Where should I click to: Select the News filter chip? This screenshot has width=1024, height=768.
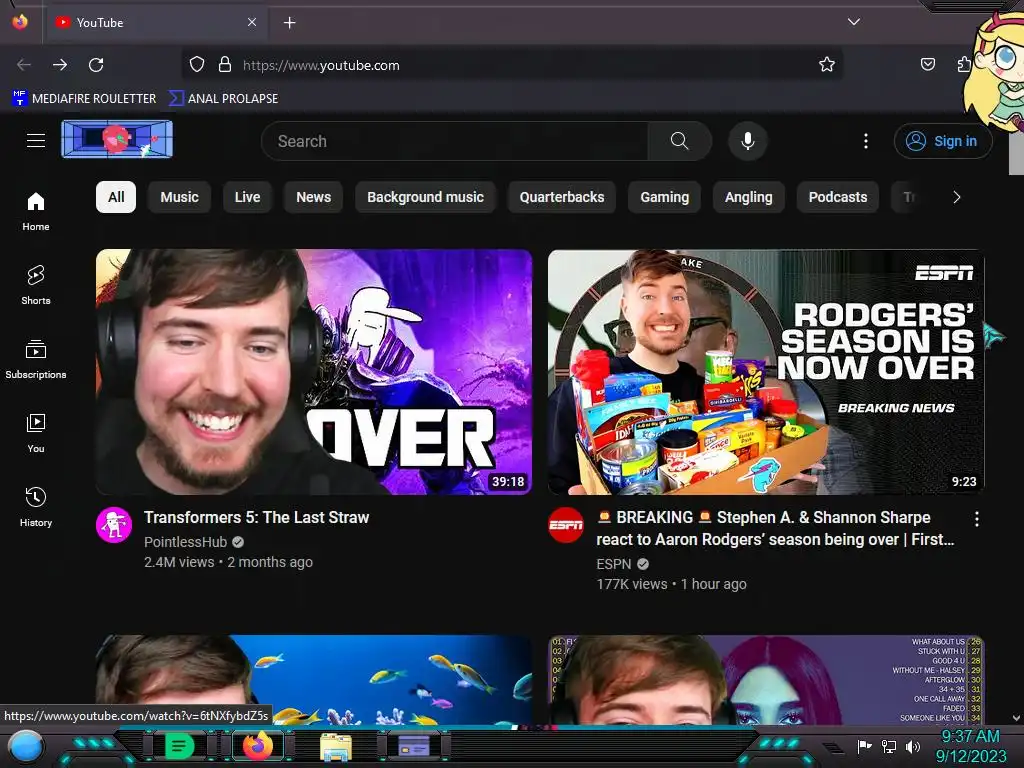click(x=313, y=197)
